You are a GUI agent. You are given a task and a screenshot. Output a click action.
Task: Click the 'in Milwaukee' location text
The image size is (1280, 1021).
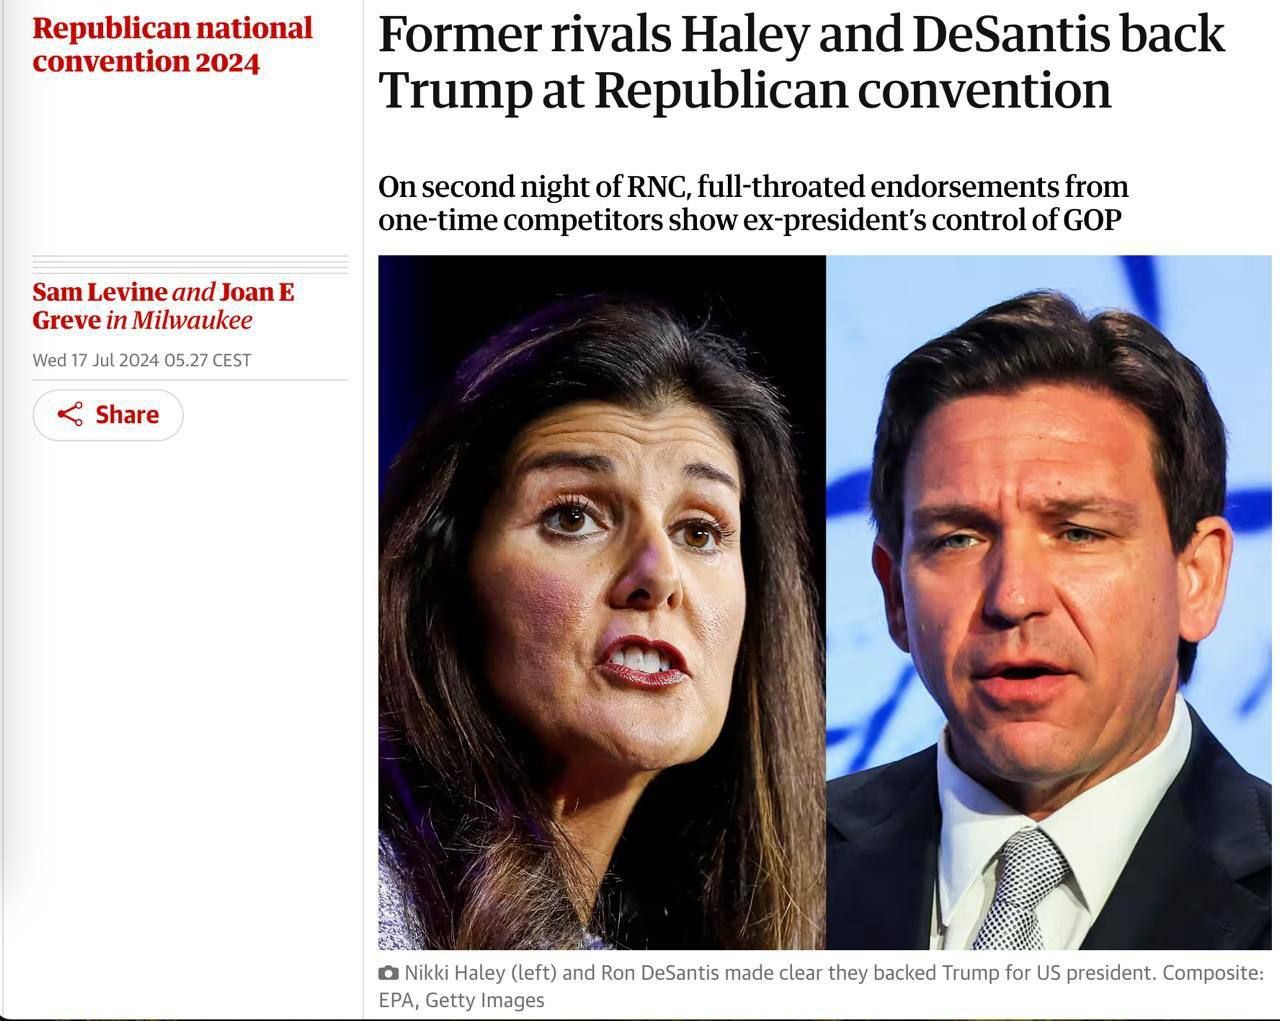click(178, 321)
